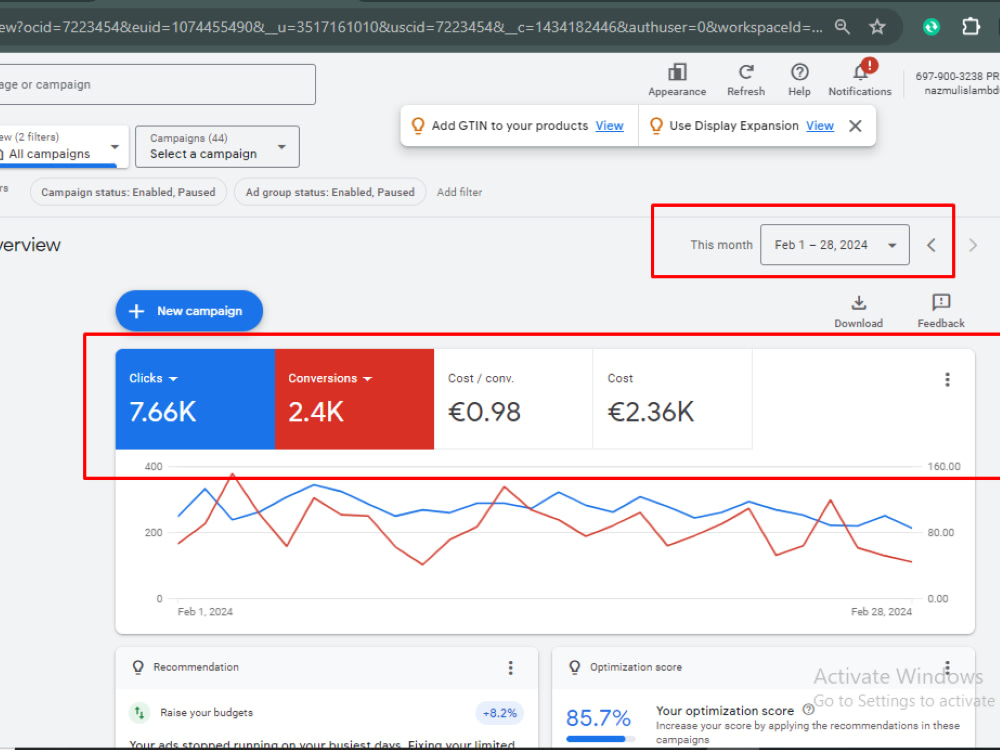The image size is (1000, 750).
Task: Click the browser zoom magnifier icon
Action: click(x=842, y=27)
